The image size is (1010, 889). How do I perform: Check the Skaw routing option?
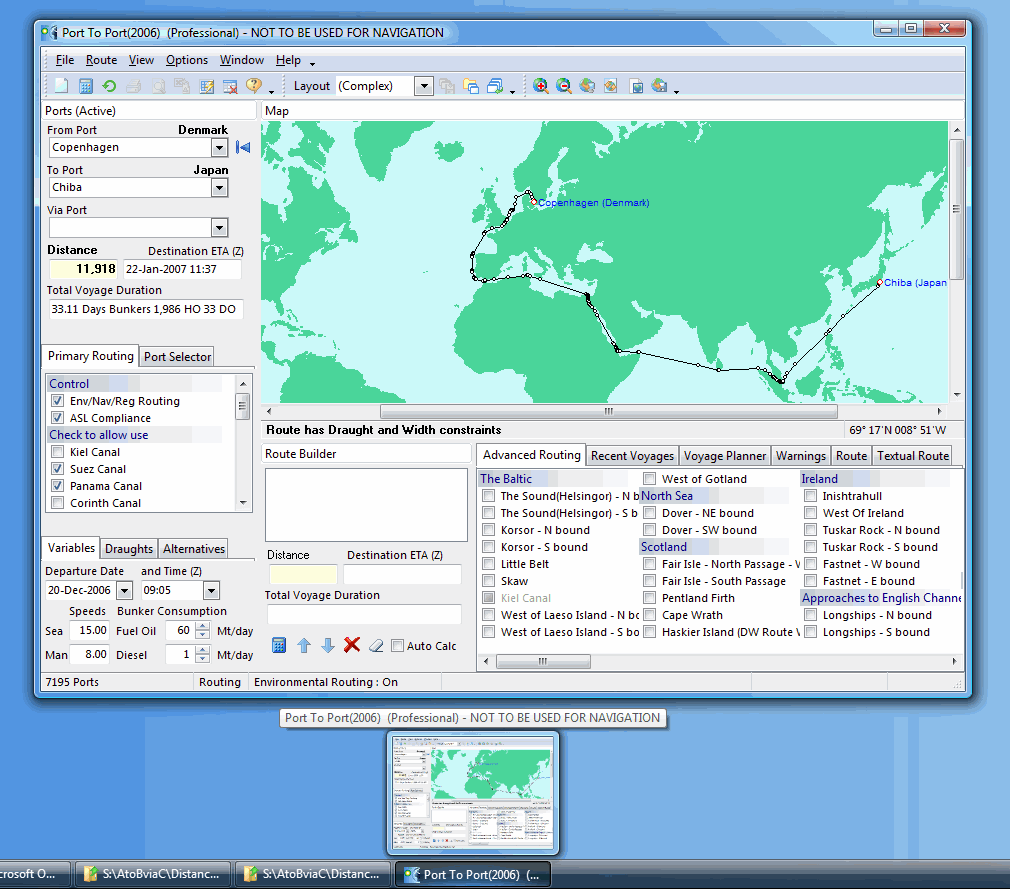(x=489, y=580)
